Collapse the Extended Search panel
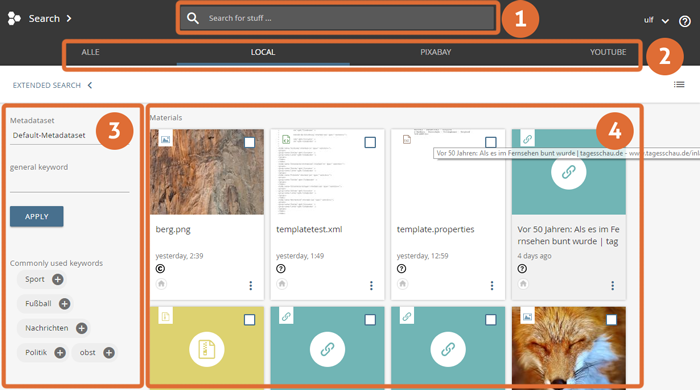This screenshot has width=700, height=390. [52, 85]
